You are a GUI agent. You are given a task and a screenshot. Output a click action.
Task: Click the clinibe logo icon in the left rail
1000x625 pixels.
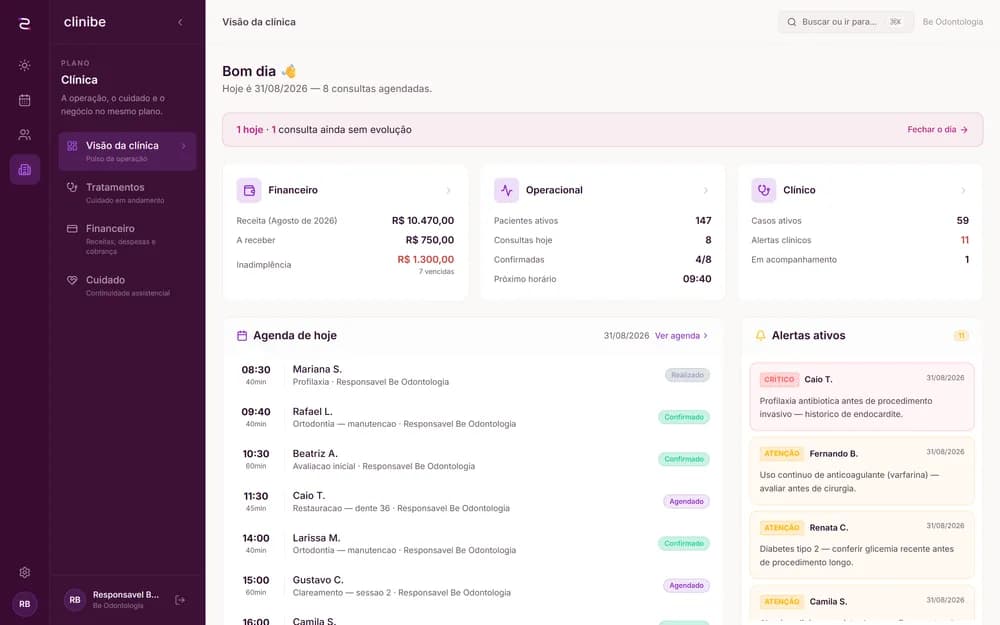pyautogui.click(x=24, y=24)
